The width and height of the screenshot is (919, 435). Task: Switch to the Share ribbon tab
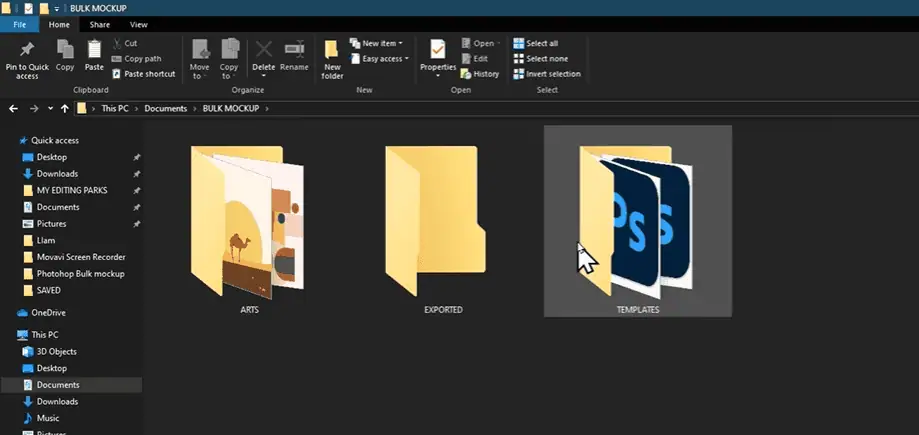tap(100, 24)
